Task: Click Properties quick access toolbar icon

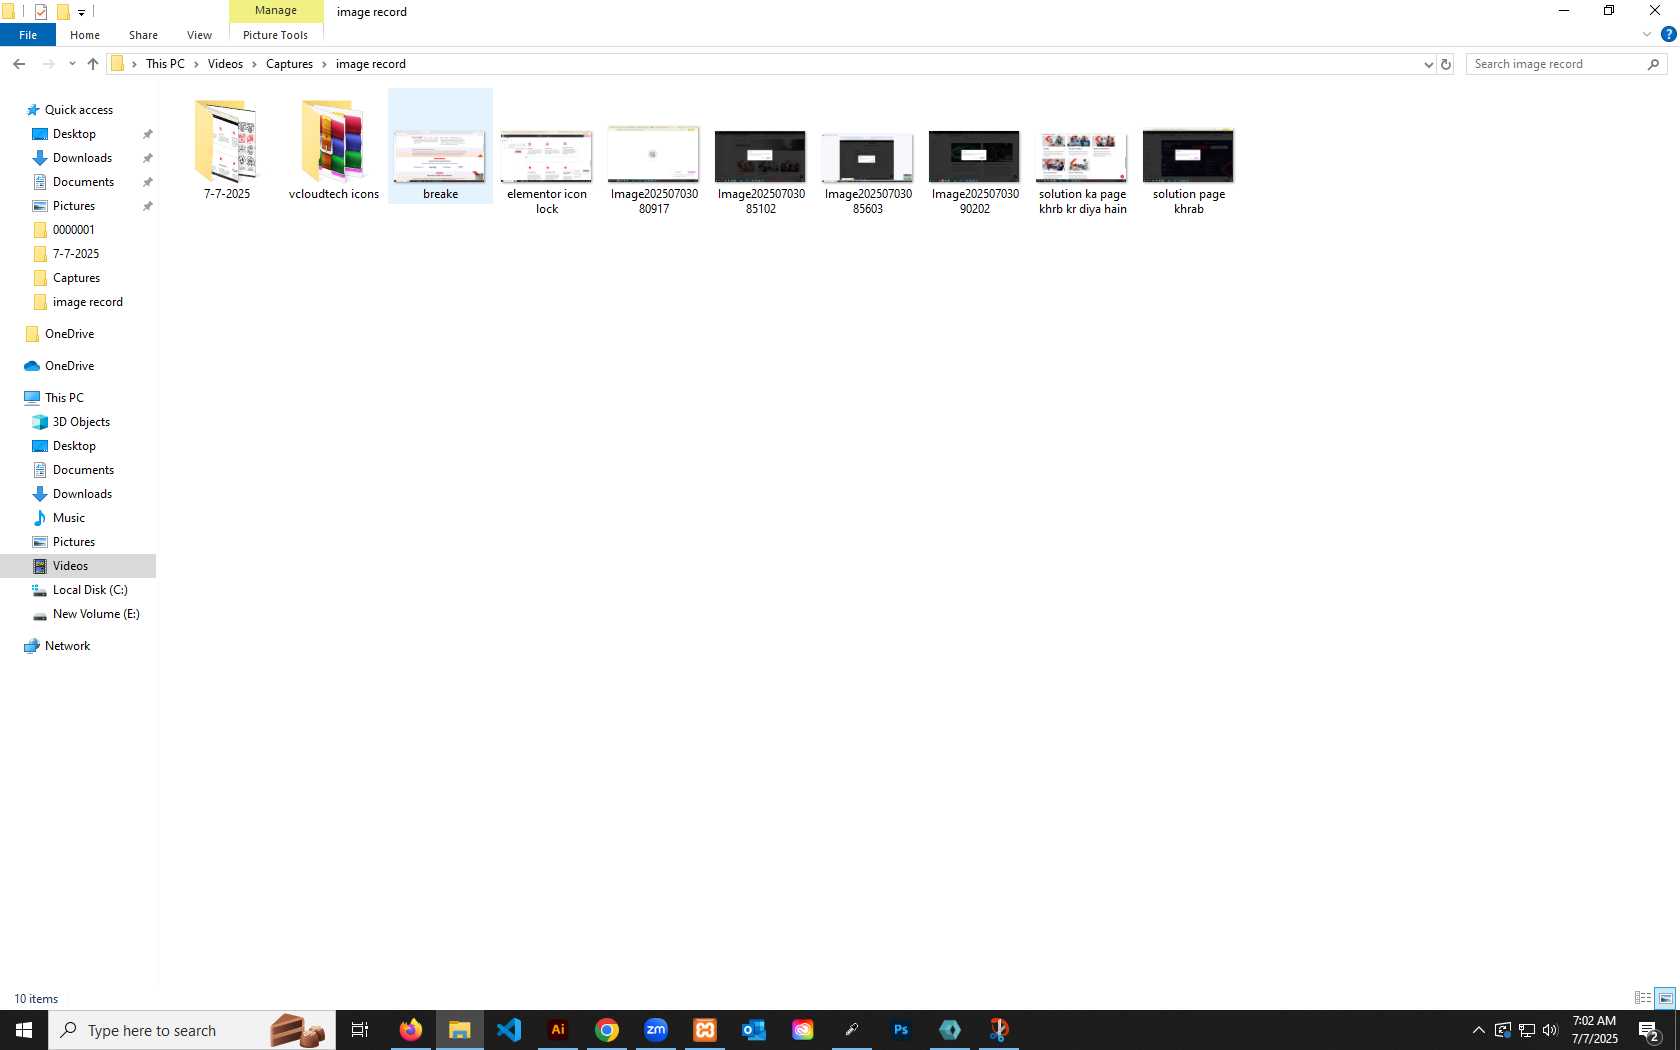Action: 41,12
